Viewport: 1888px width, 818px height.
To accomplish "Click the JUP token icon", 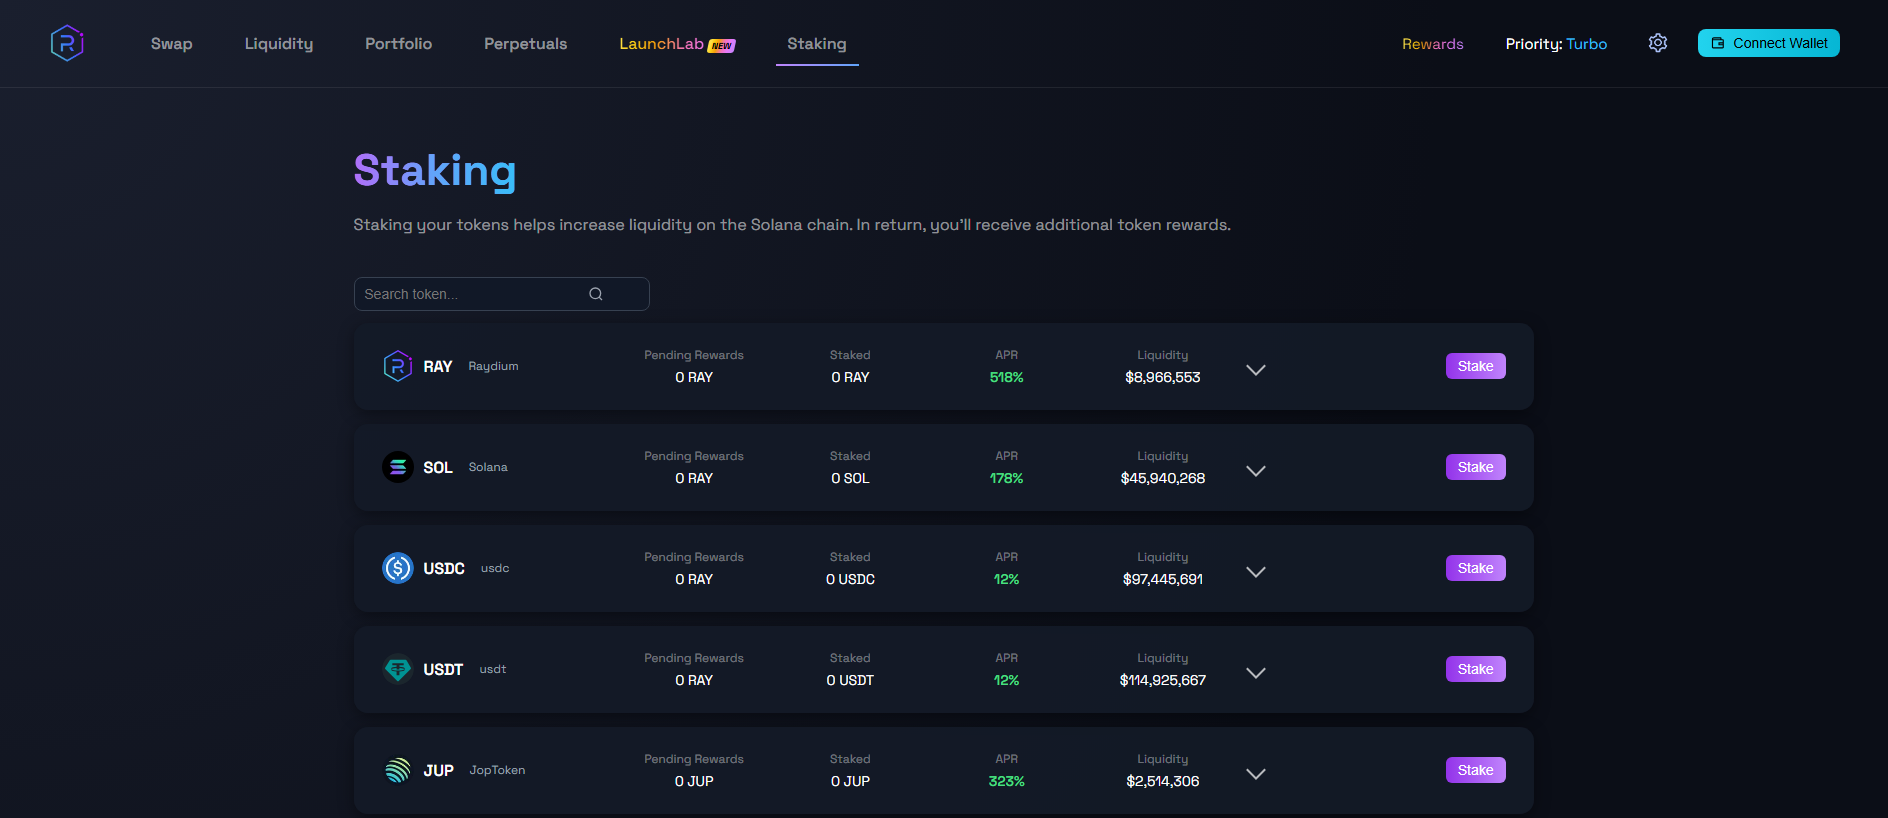I will [x=398, y=770].
